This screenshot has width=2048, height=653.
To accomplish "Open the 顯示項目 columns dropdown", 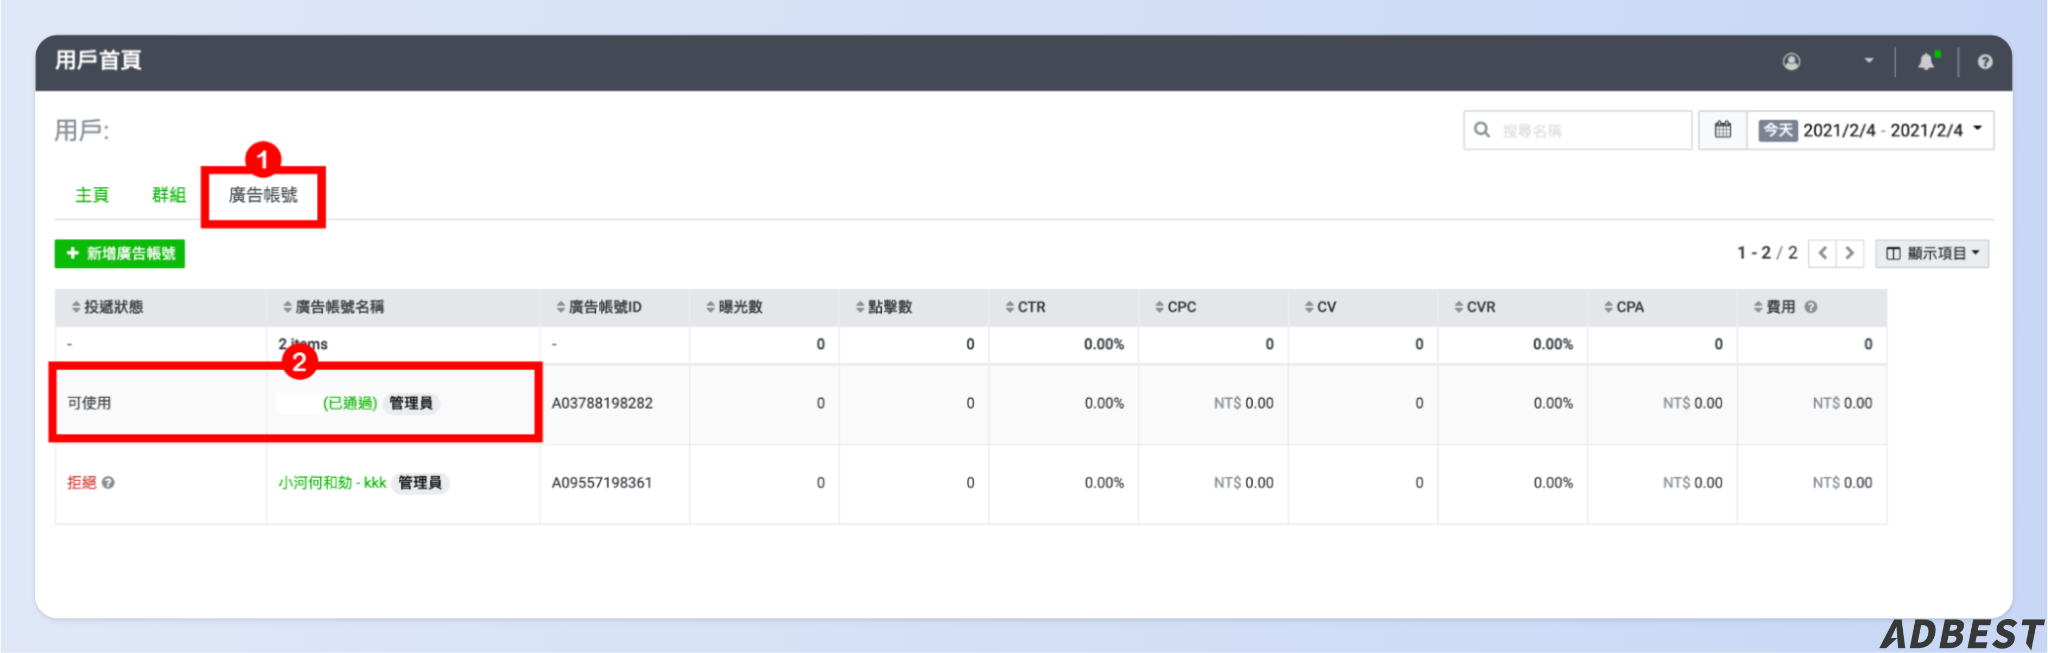I will click(1932, 253).
